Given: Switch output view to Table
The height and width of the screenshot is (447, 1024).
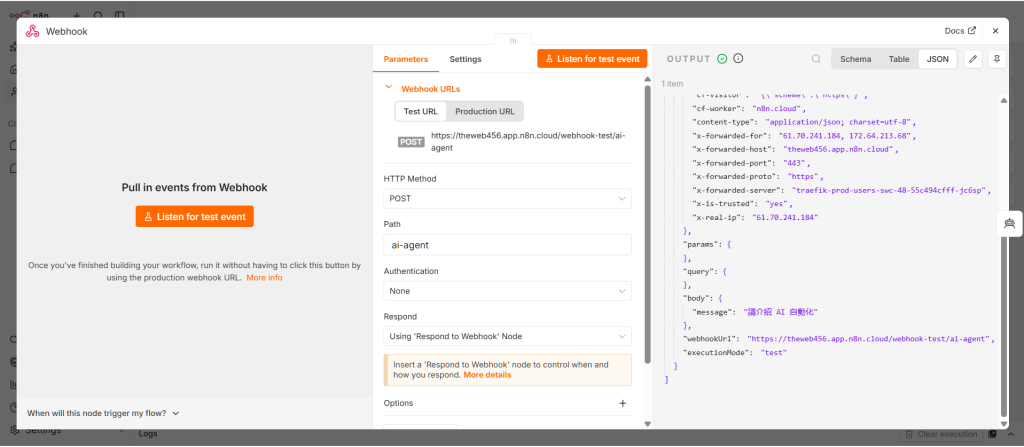Looking at the screenshot, I should pyautogui.click(x=899, y=59).
